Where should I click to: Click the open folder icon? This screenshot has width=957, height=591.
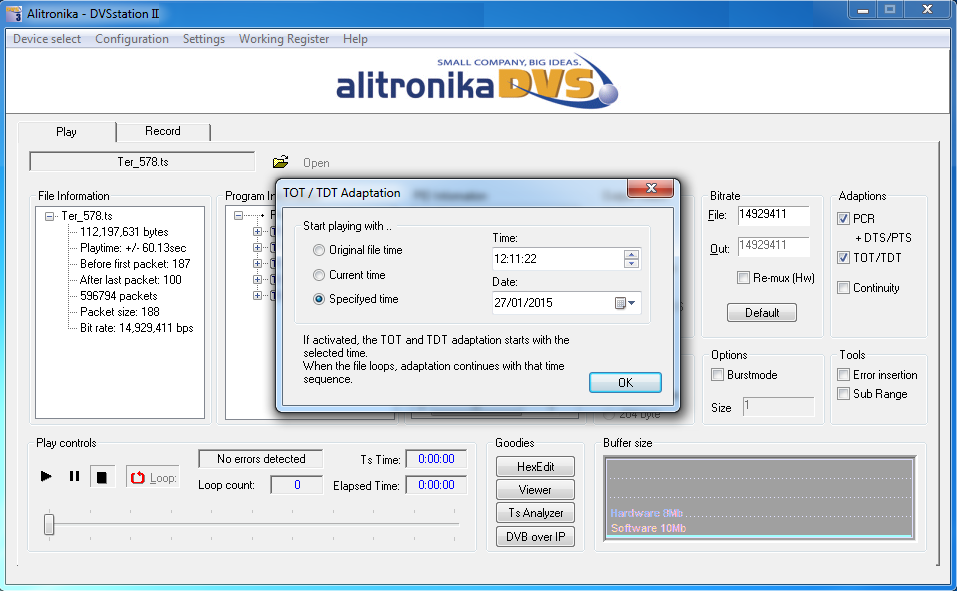(281, 162)
